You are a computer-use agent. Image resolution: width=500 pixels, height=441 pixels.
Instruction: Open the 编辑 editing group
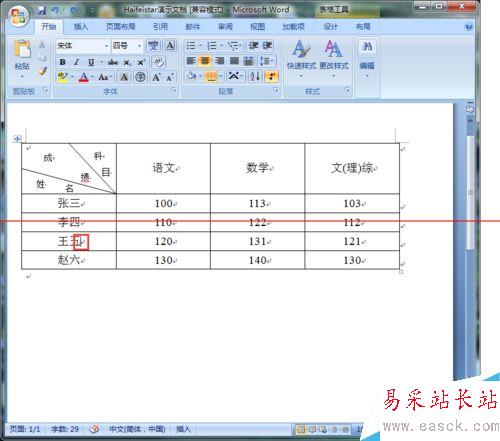367,59
